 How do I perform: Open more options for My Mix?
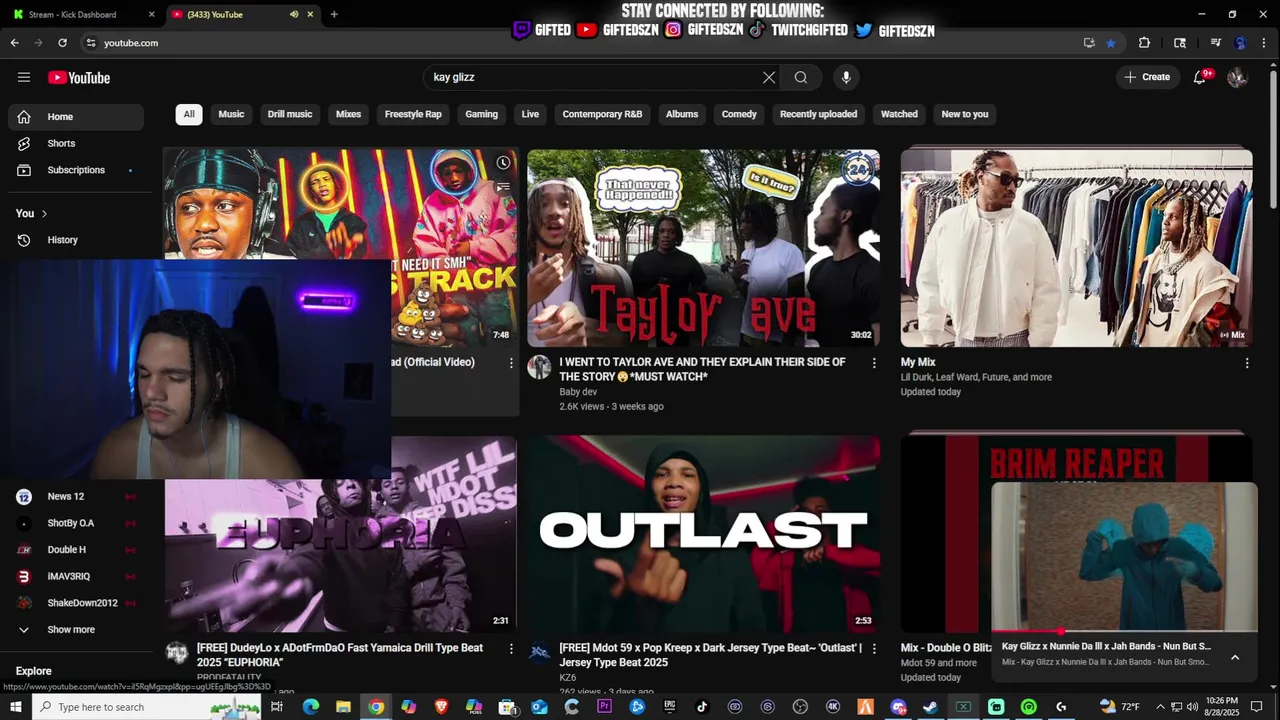(1247, 363)
